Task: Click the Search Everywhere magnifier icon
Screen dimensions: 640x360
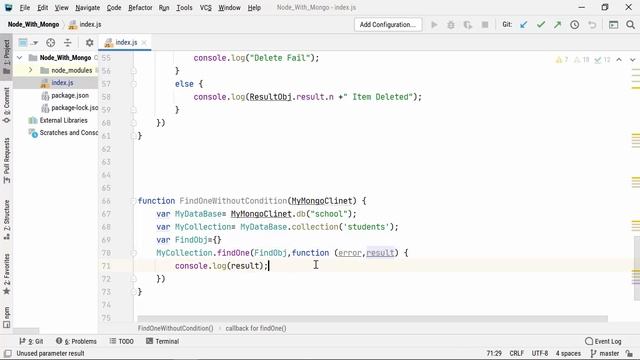Action: click(x=630, y=25)
